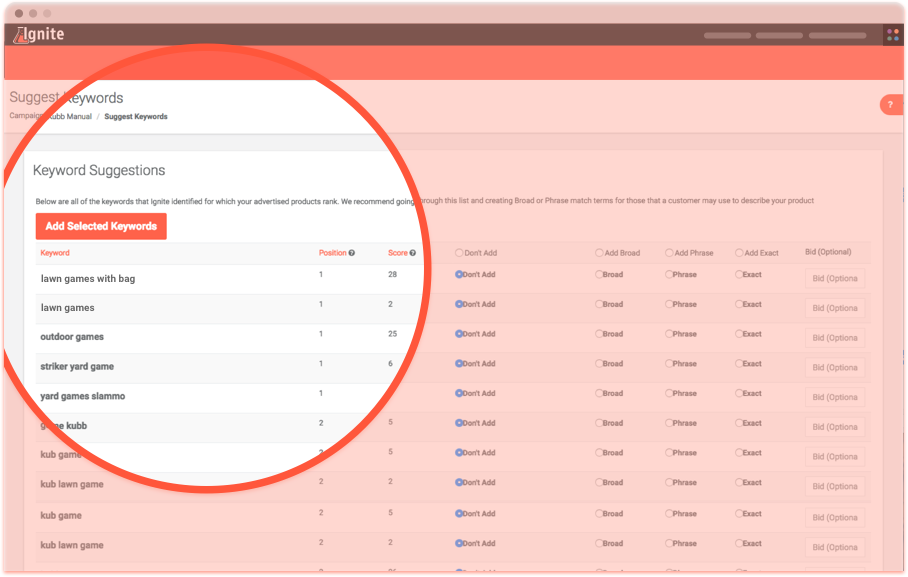Select the header Add Exact radio

(x=739, y=253)
